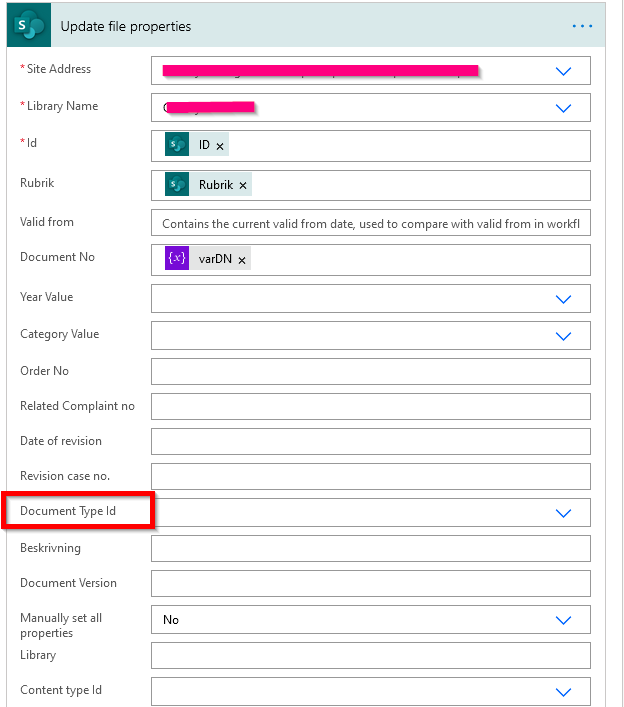
Task: Open the Library Name dropdown
Action: tap(563, 108)
